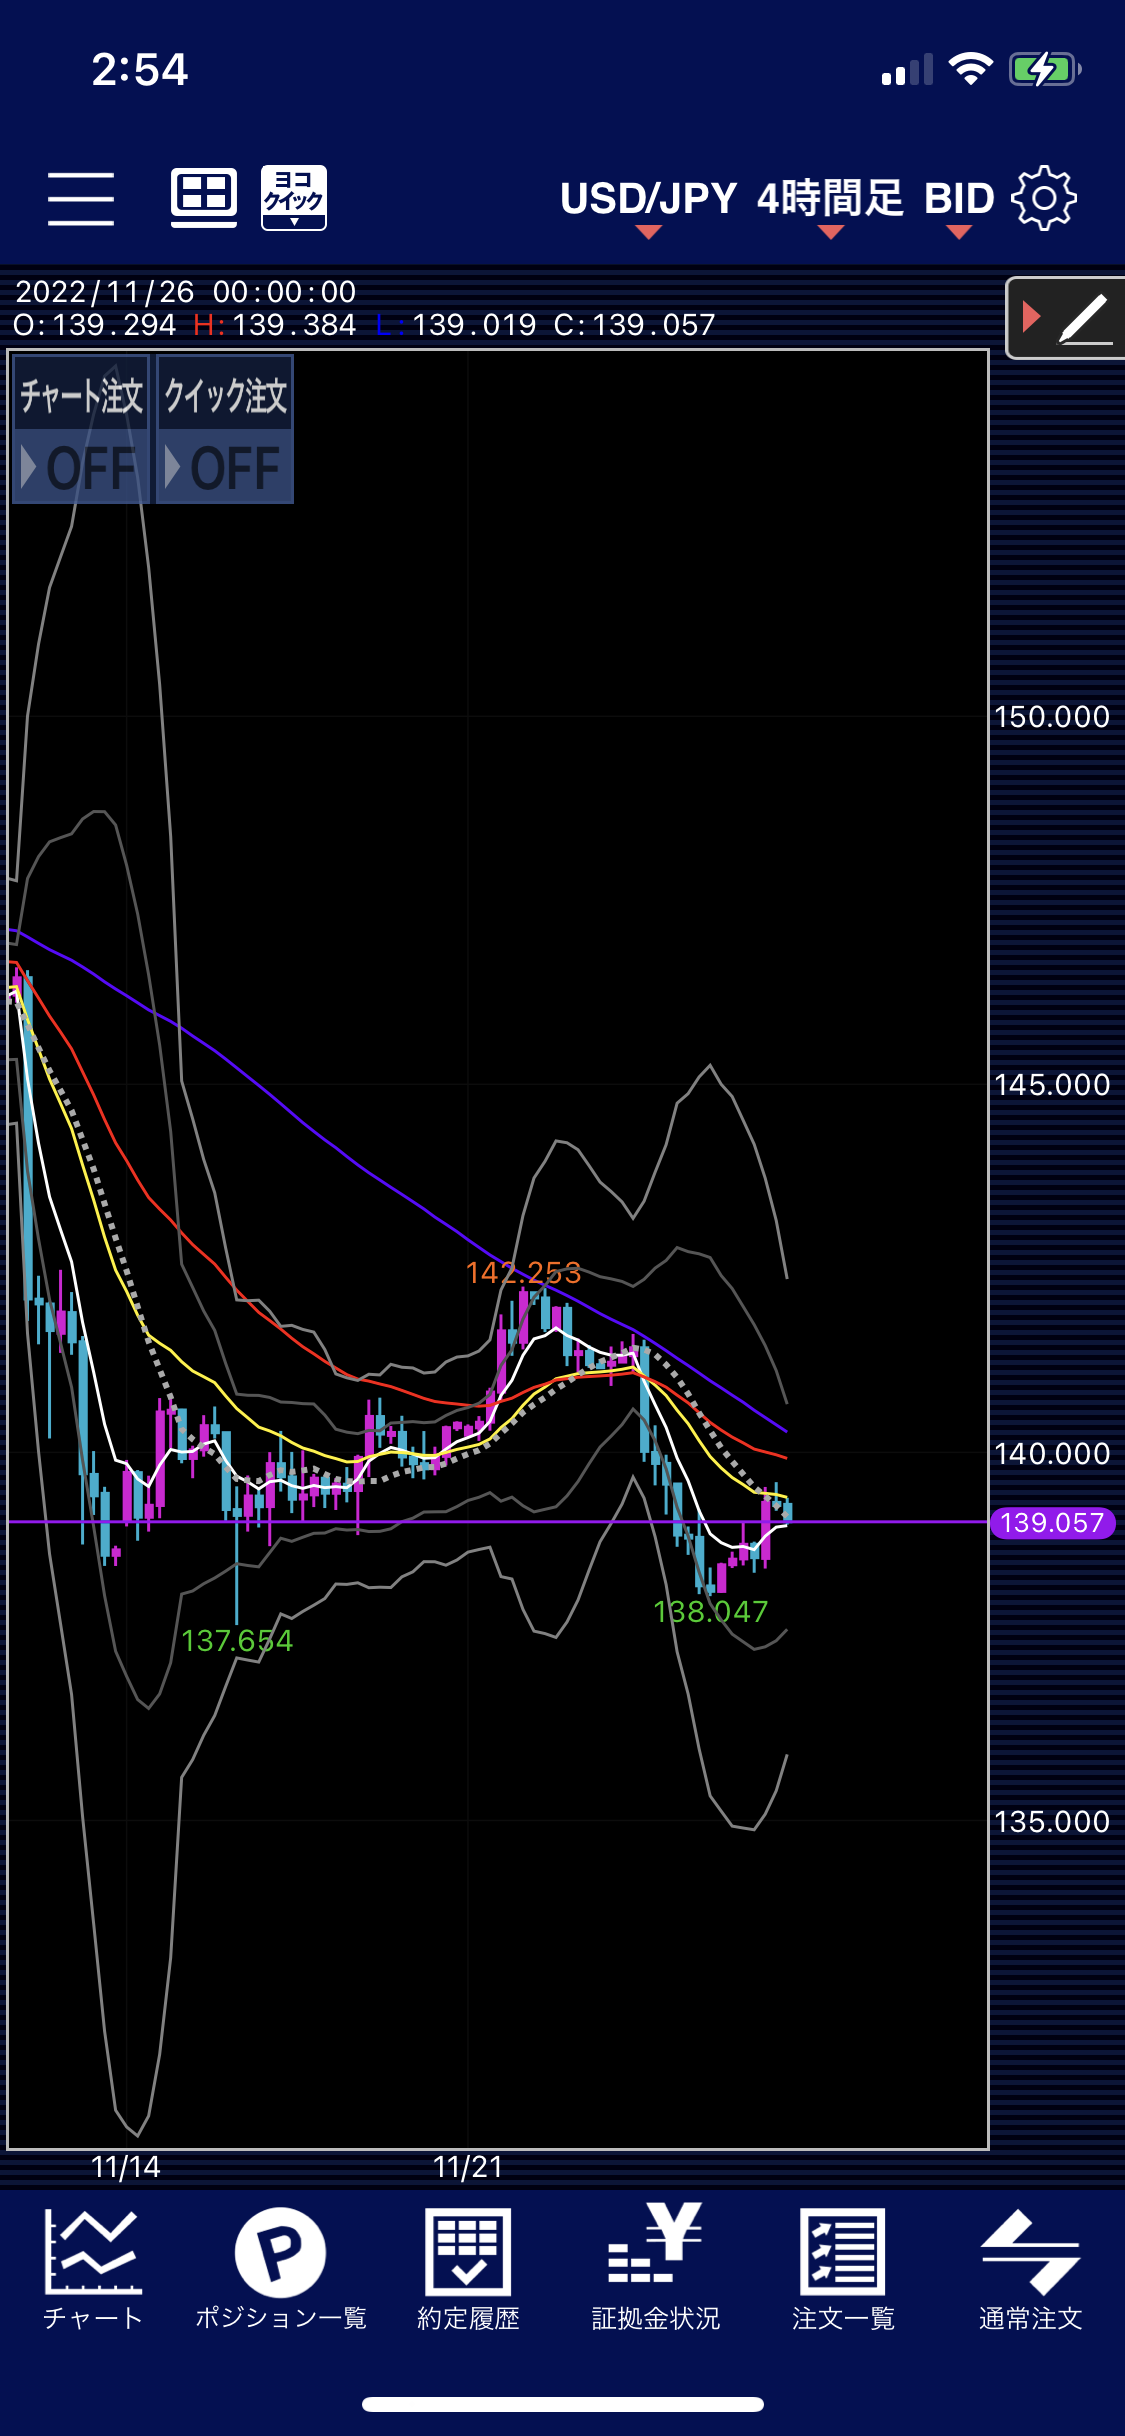
Task: Tap the ヨコクイック quick order icon
Action: tap(294, 198)
